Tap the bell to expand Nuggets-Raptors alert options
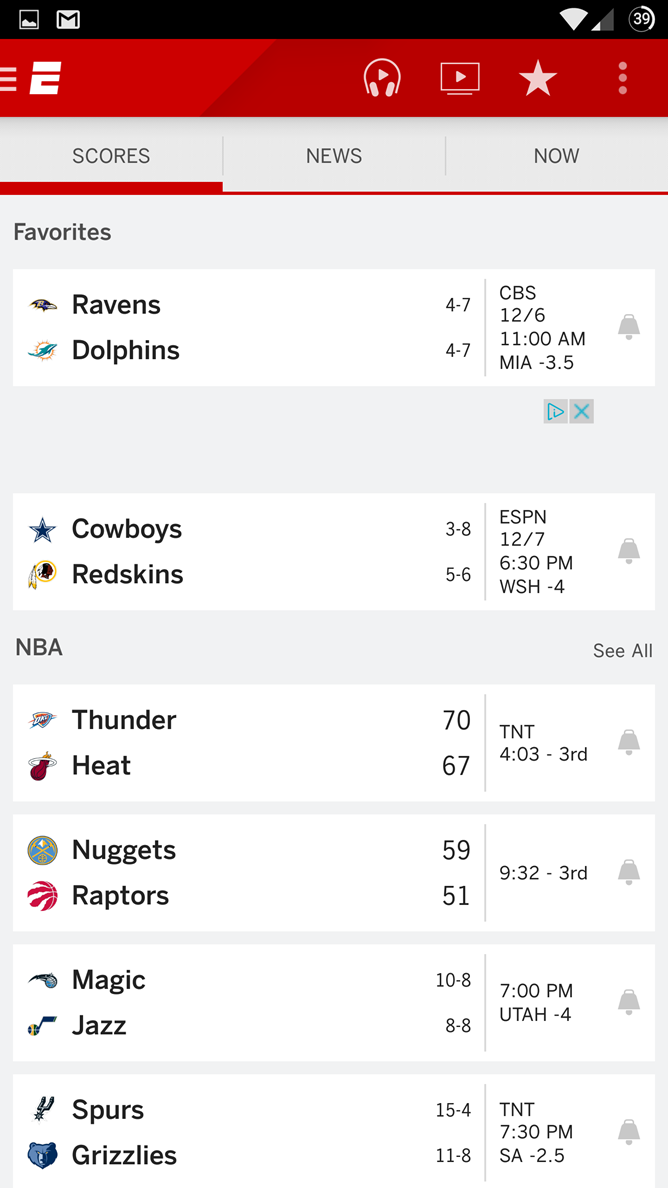Screen dimensions: 668x1188 629,872
